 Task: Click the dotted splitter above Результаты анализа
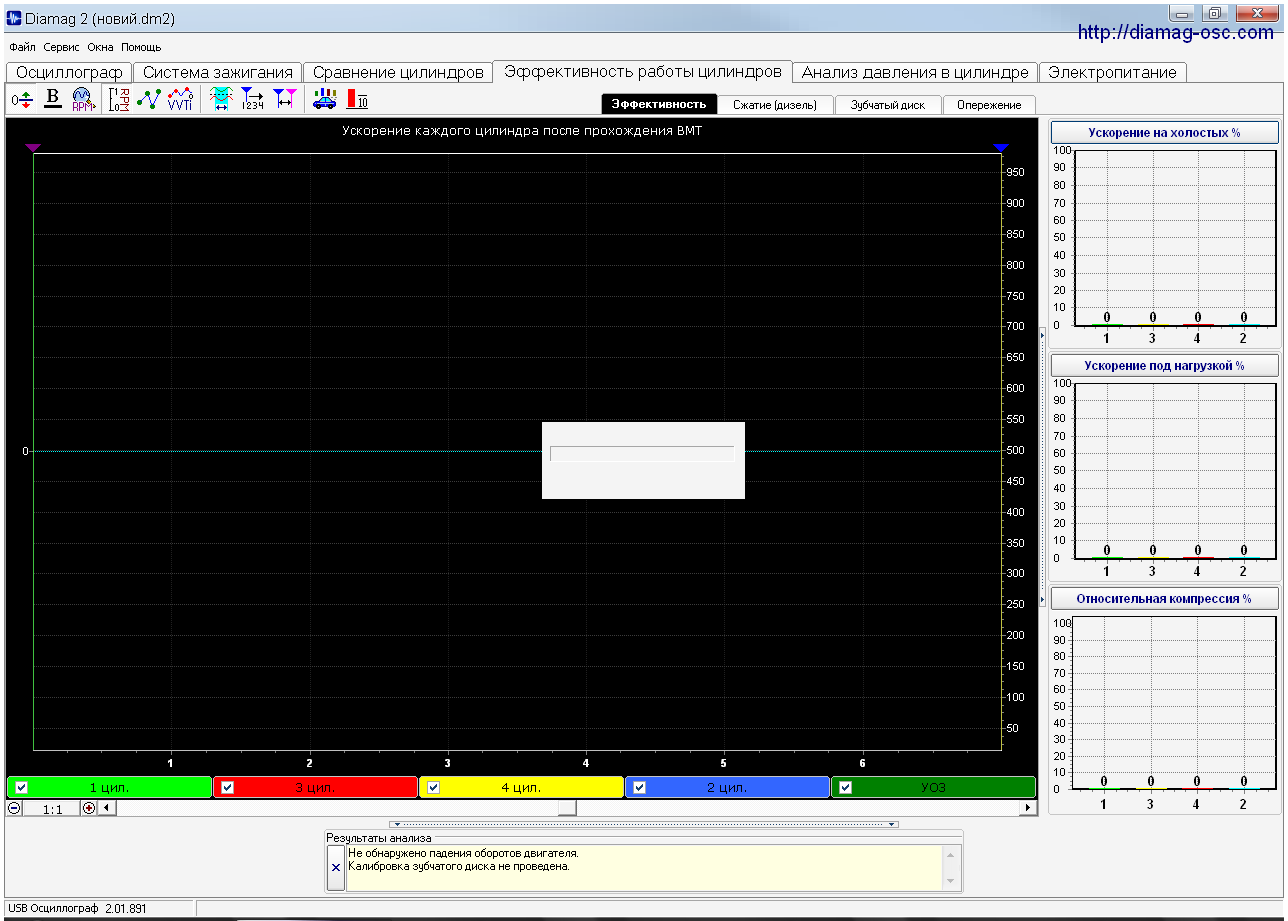pyautogui.click(x=643, y=824)
